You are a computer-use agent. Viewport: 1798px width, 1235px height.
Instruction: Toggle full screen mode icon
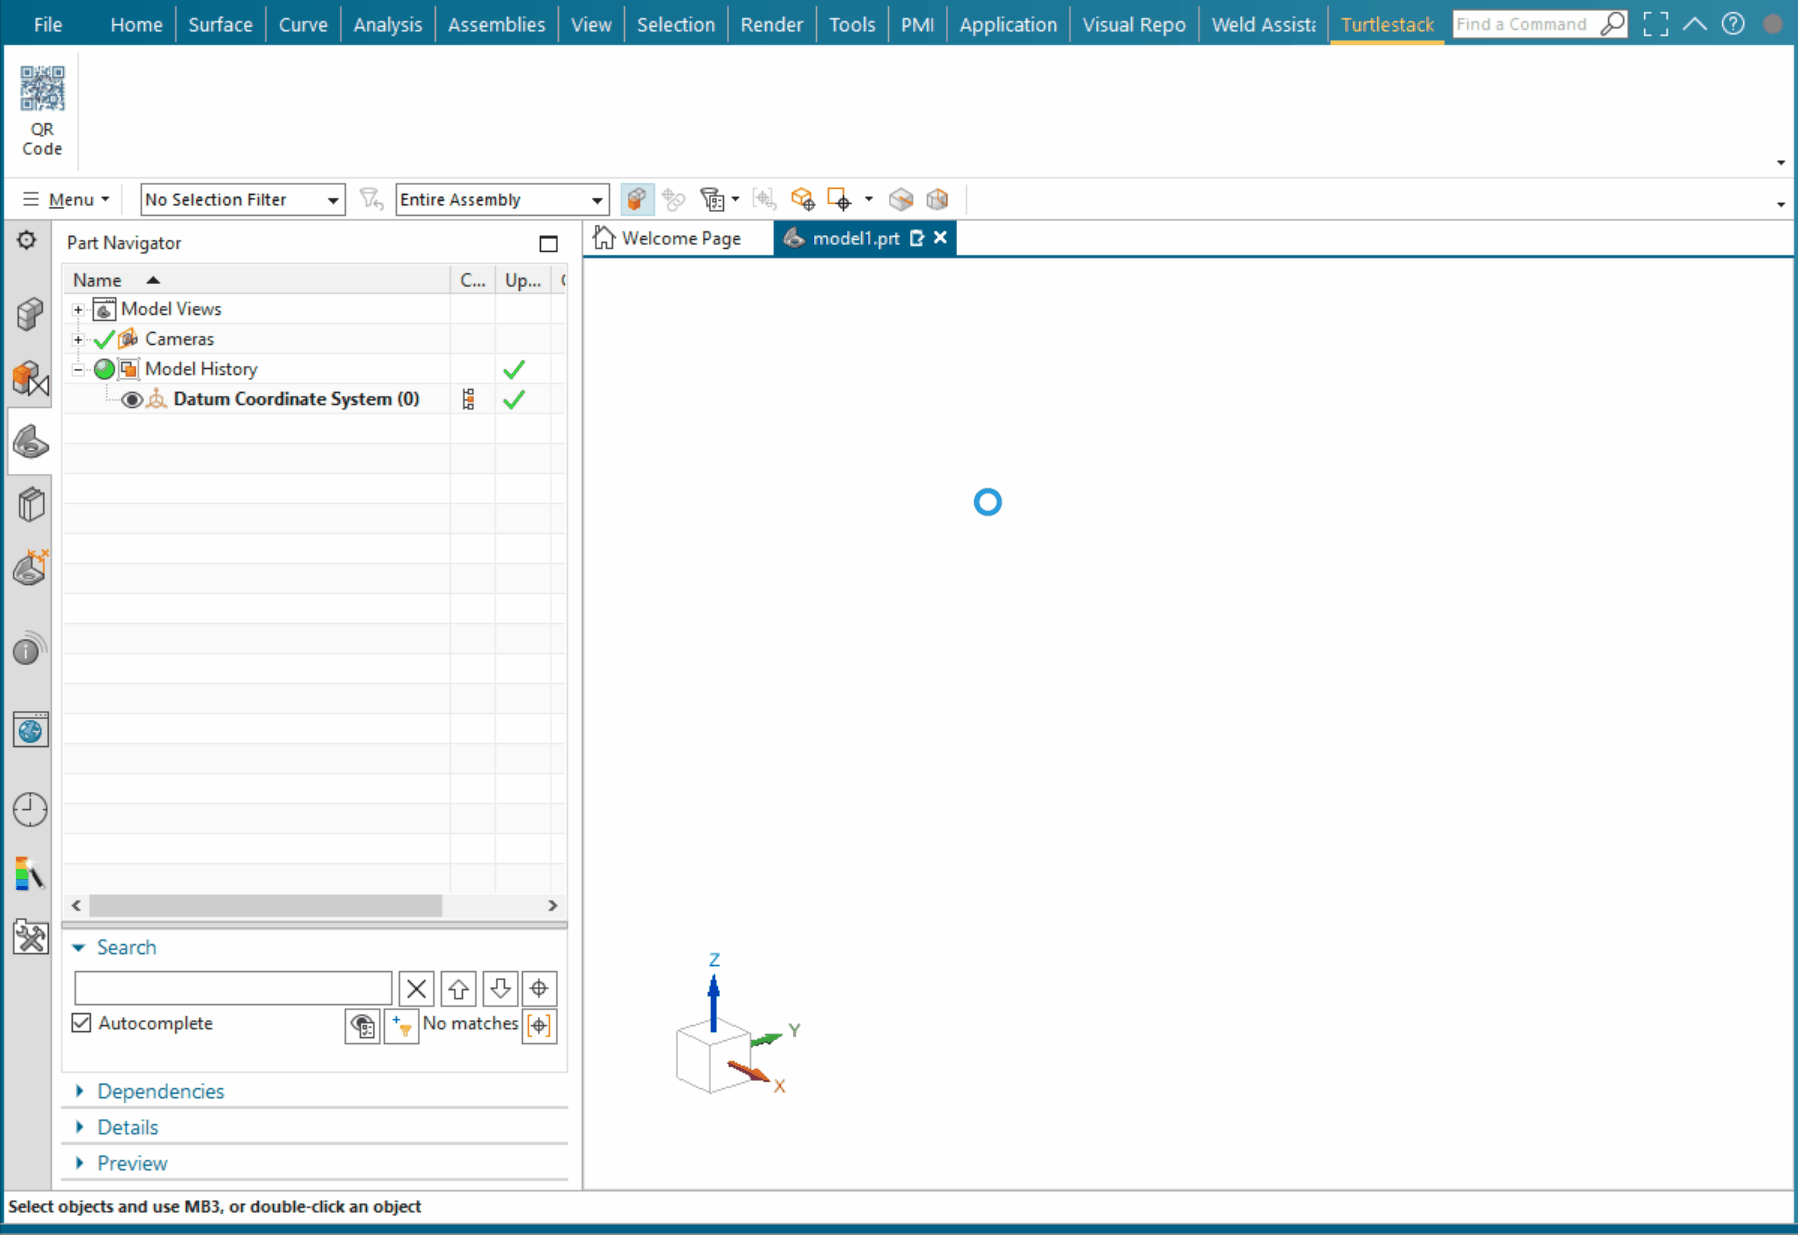click(x=1655, y=24)
